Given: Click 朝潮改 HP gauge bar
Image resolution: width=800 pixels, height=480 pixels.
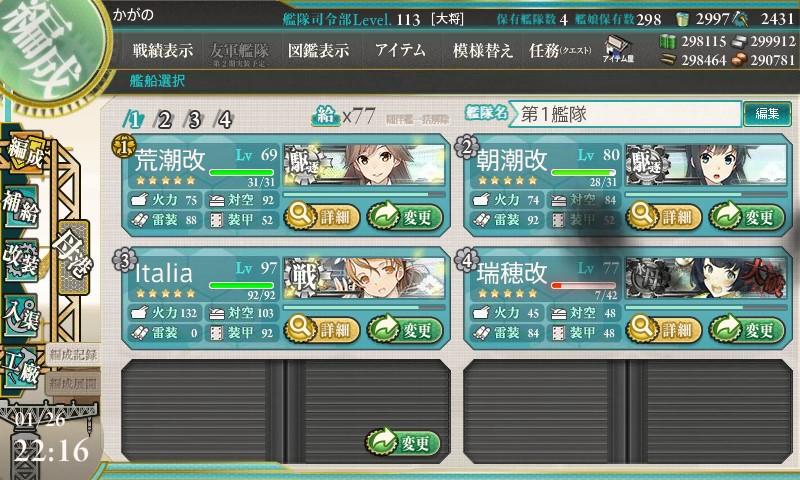Looking at the screenshot, I should (x=584, y=172).
